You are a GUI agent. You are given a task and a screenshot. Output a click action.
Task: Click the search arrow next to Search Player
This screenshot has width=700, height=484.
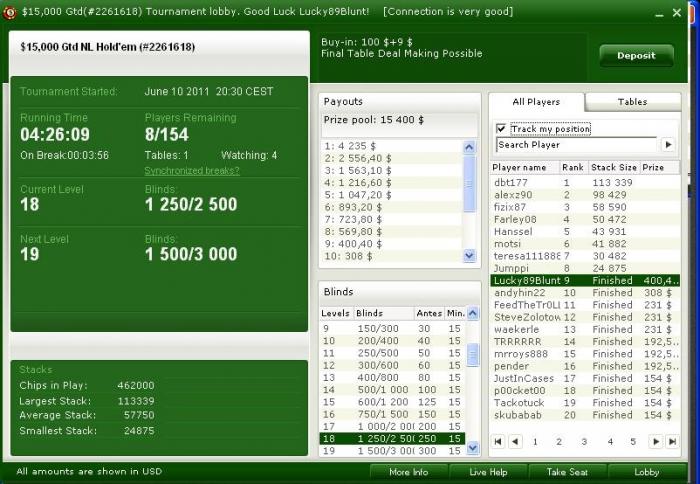[668, 145]
